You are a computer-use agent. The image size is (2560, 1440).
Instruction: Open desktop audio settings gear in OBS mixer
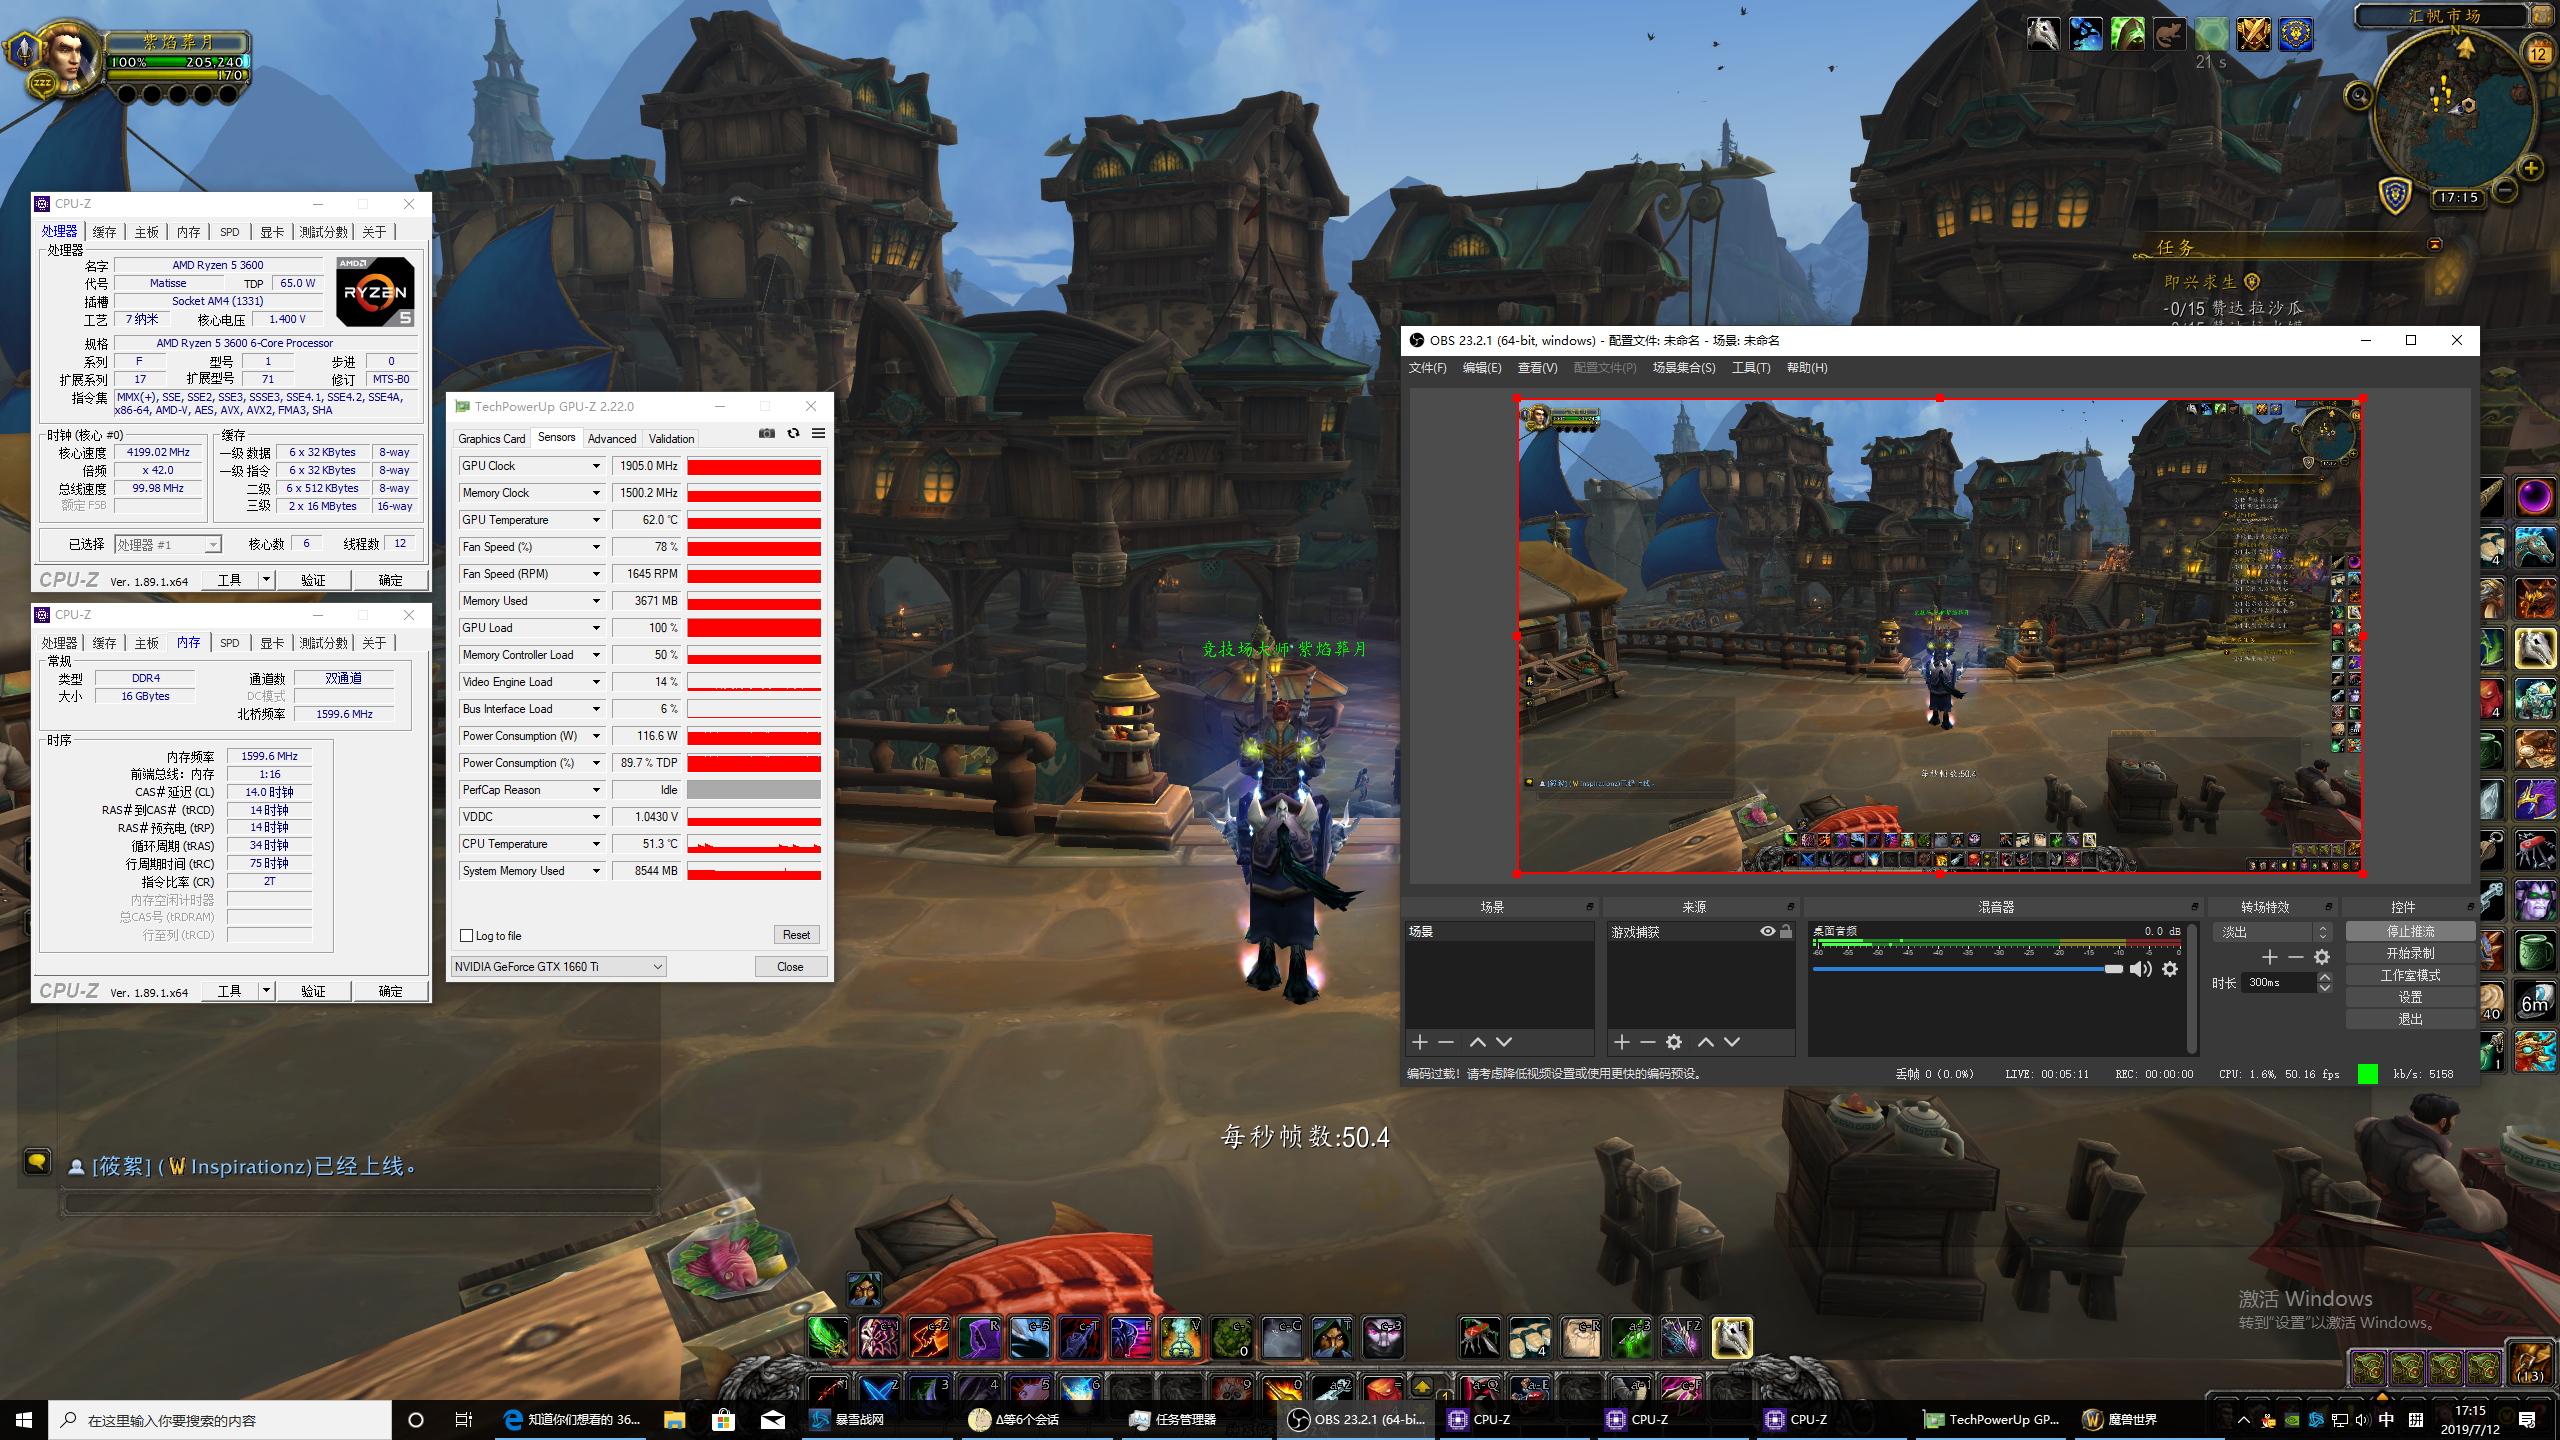pyautogui.click(x=2170, y=969)
